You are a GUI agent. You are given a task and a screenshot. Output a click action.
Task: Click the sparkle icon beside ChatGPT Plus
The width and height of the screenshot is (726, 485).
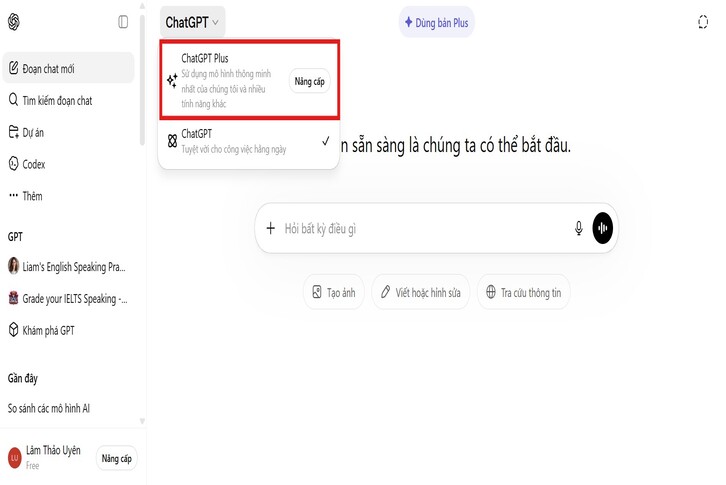click(172, 81)
